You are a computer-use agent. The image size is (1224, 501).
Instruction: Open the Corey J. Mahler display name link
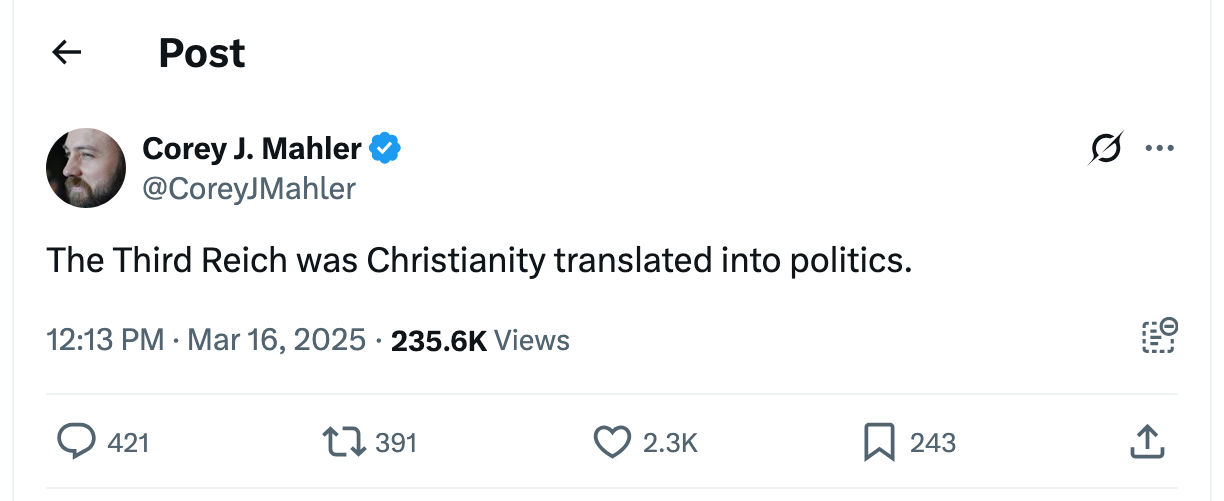pos(252,149)
